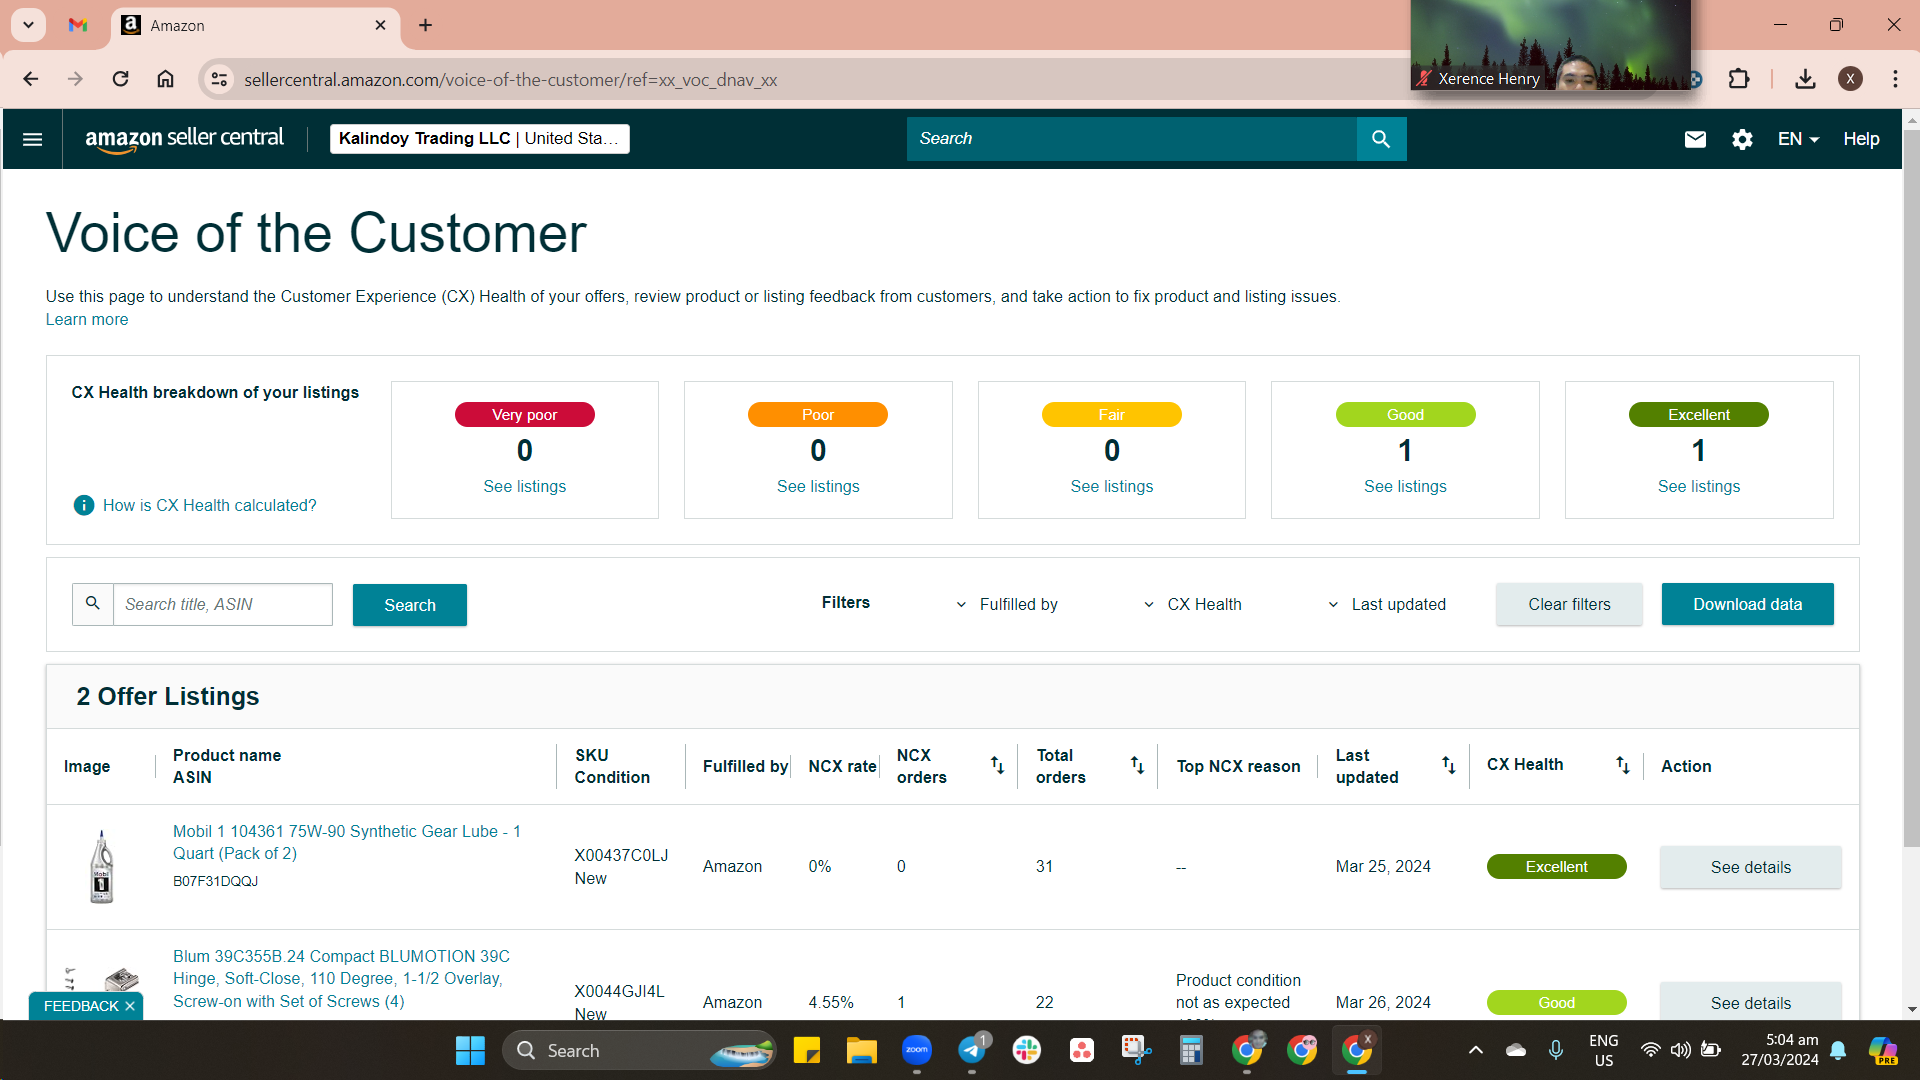Click the info icon beside CX Health calculated
1920x1080 pixels.
pos(84,505)
